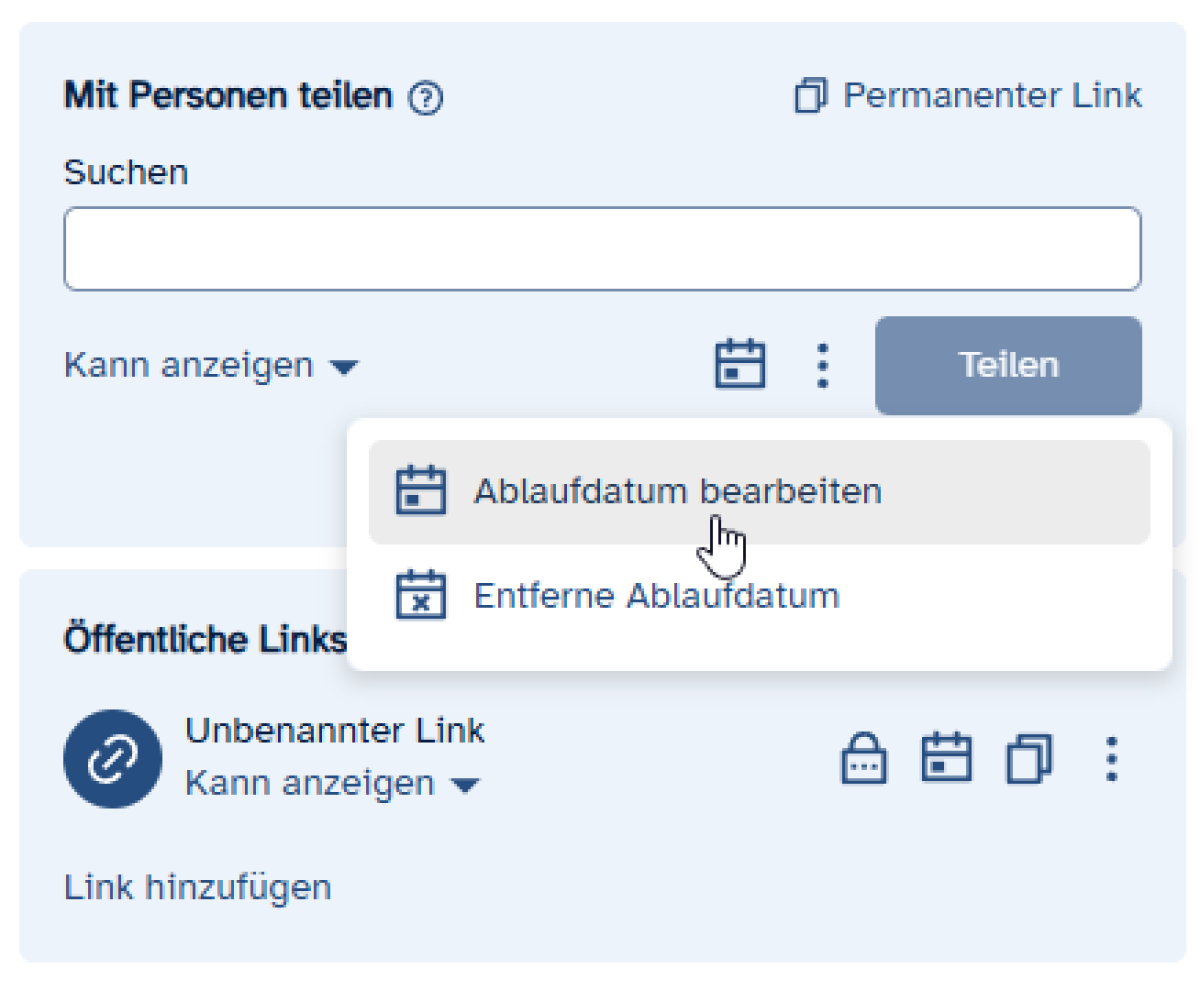This screenshot has height=990, width=1200.
Task: Click the copy icon before Permanenter Link
Action: pos(810,97)
